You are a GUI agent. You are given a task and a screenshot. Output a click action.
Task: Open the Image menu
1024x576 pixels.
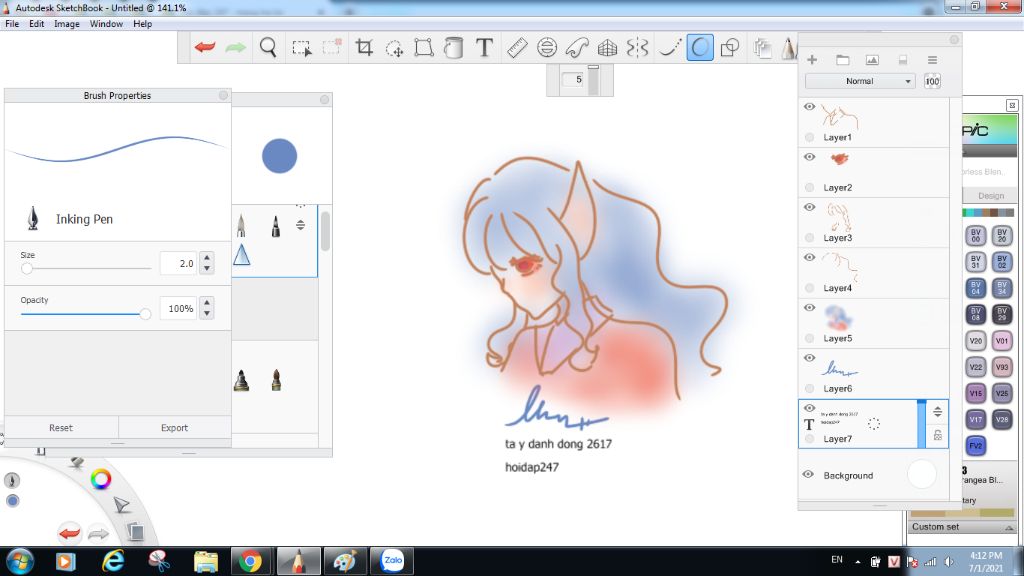click(67, 24)
